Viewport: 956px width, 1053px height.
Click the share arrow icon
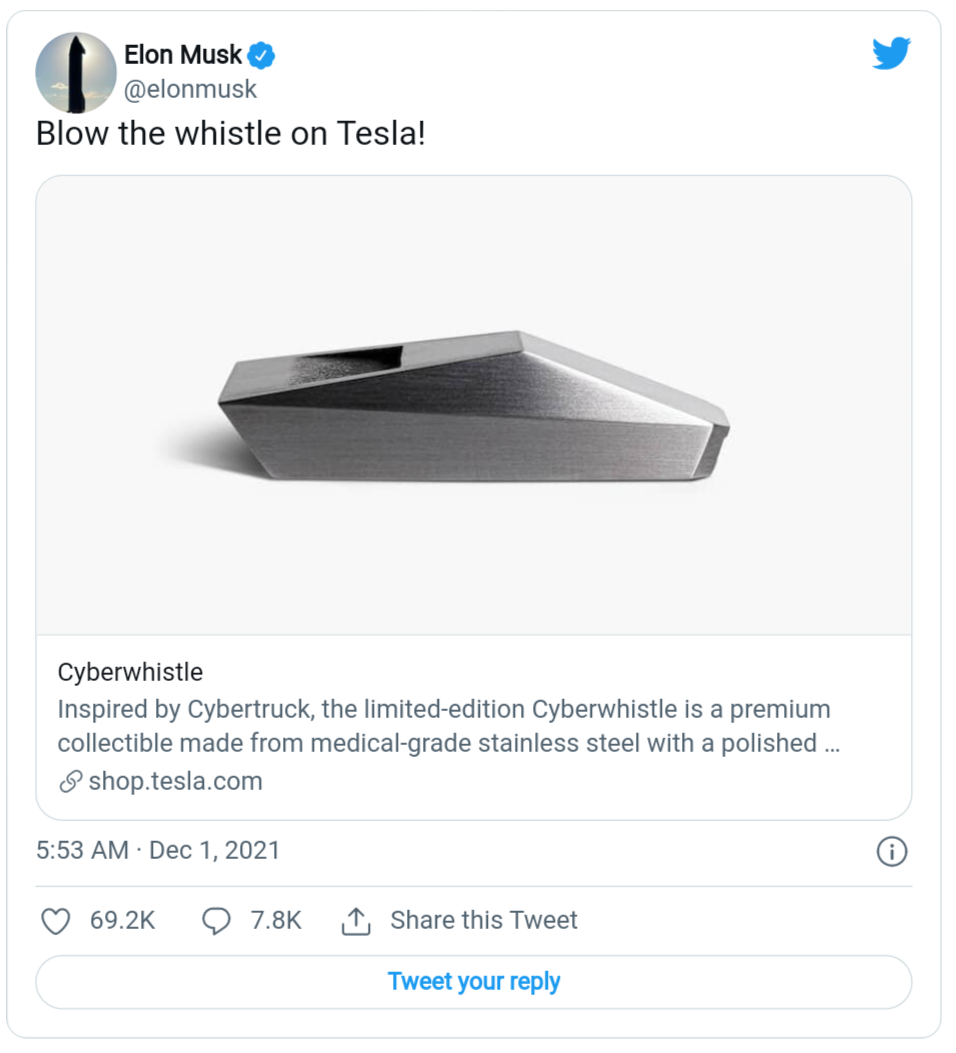(x=356, y=921)
